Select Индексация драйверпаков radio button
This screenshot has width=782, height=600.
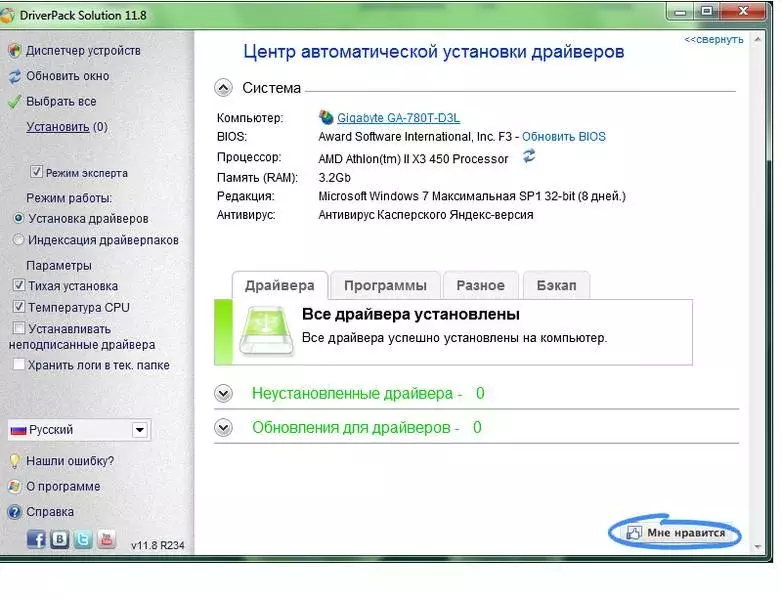pos(18,240)
